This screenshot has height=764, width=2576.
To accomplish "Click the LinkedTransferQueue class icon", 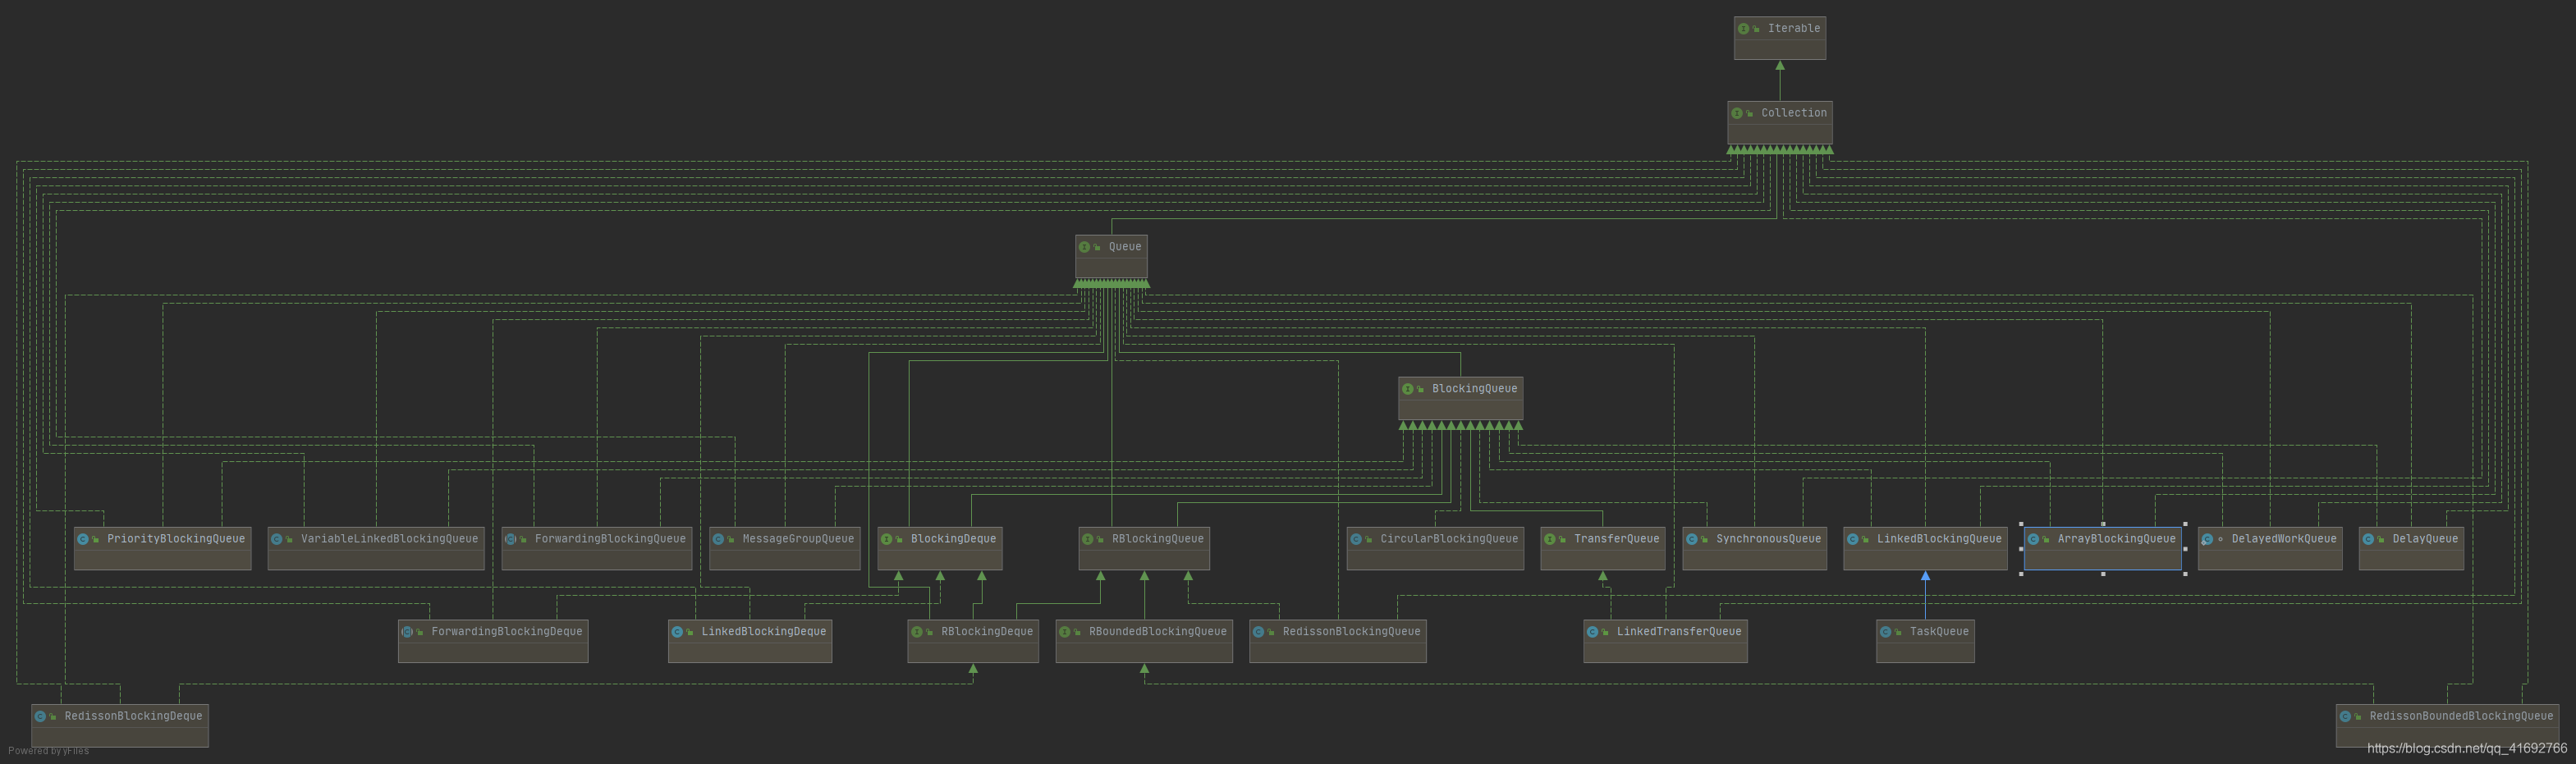I will [x=1592, y=632].
